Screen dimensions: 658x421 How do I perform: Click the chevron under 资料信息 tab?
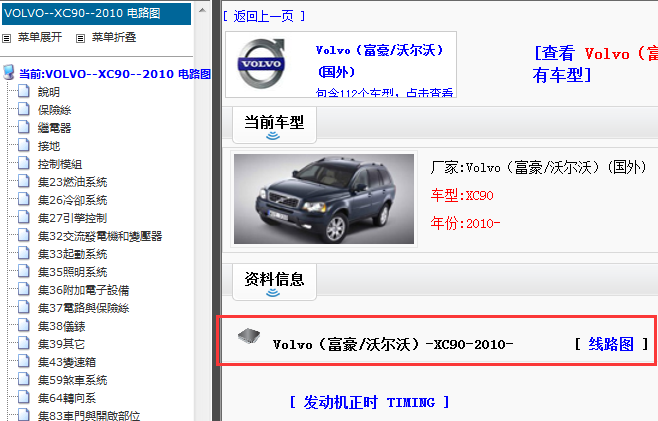click(x=273, y=293)
